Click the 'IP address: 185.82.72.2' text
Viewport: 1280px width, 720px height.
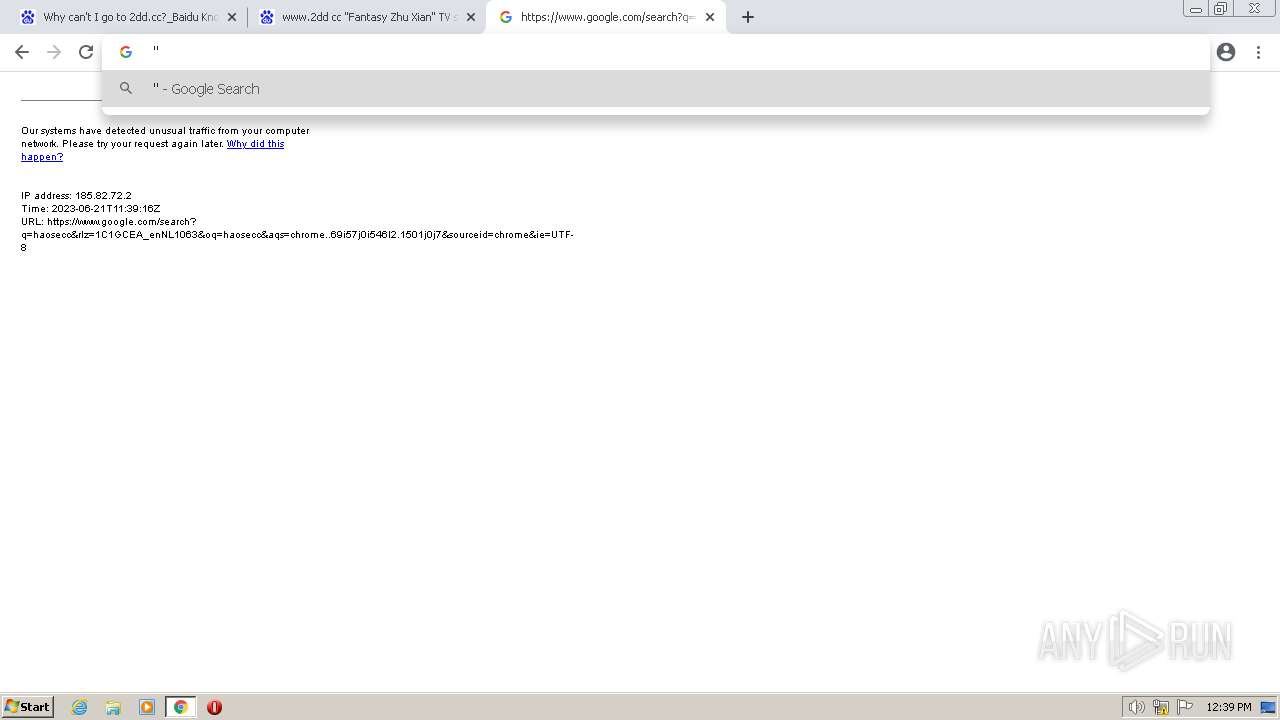pyautogui.click(x=76, y=196)
